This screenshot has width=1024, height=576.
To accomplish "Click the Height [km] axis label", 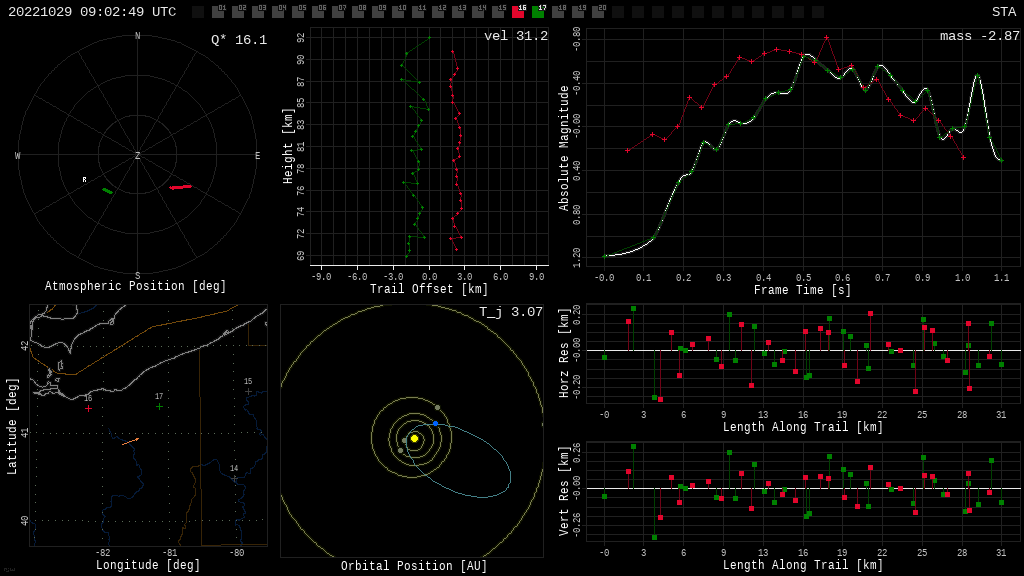I will tap(288, 146).
